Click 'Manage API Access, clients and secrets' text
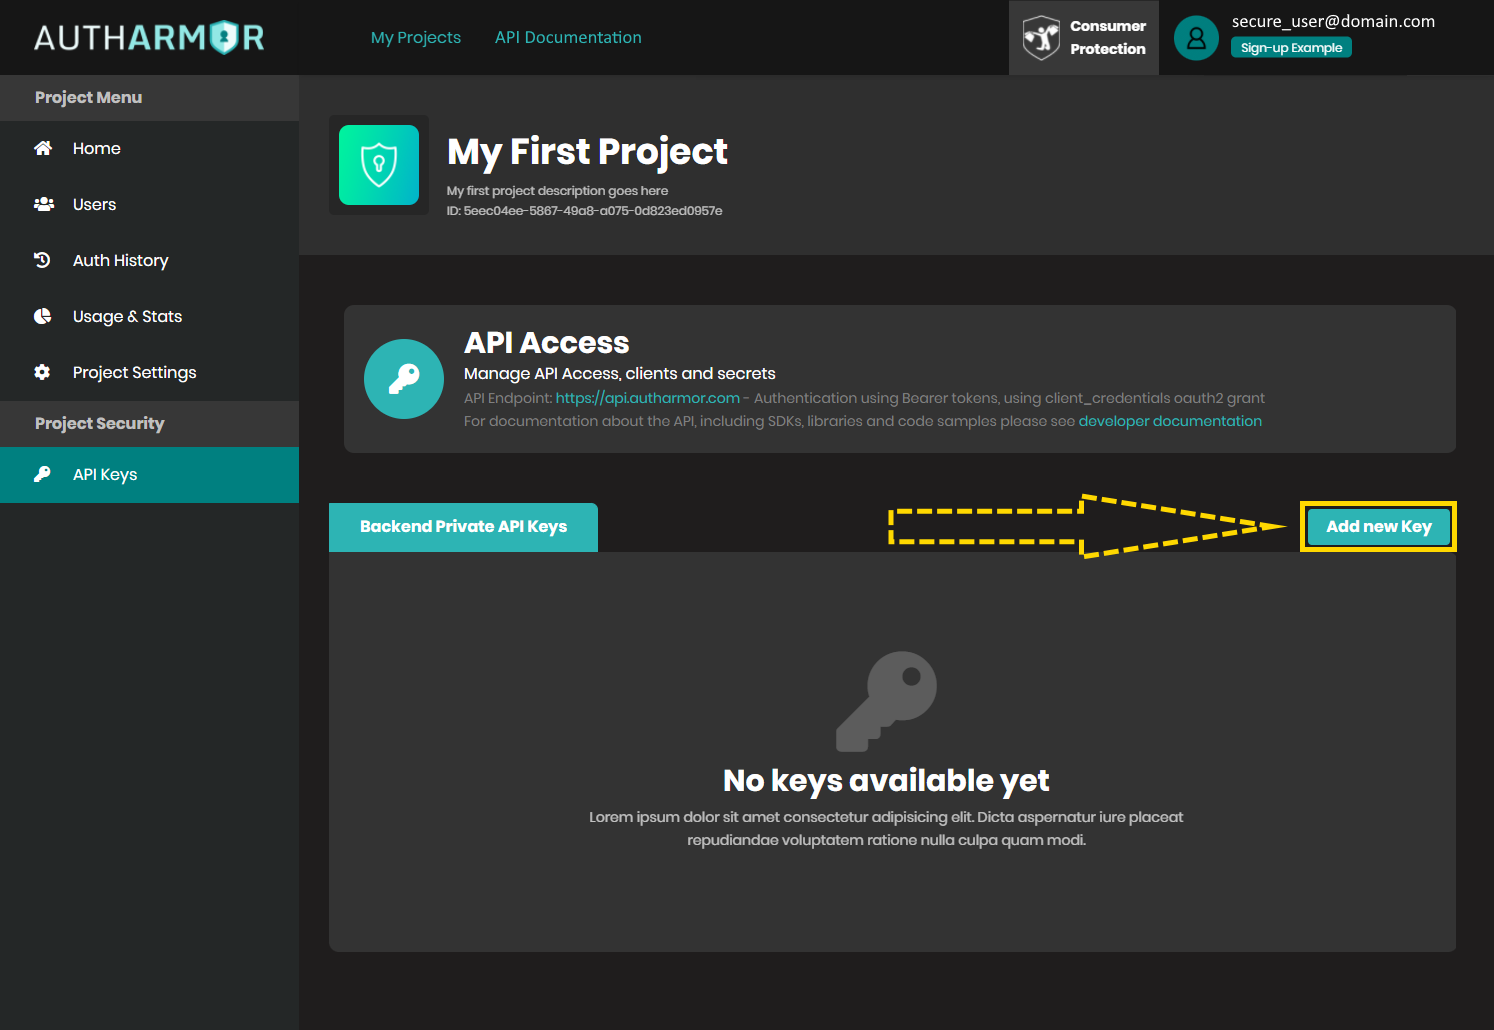 tap(620, 373)
